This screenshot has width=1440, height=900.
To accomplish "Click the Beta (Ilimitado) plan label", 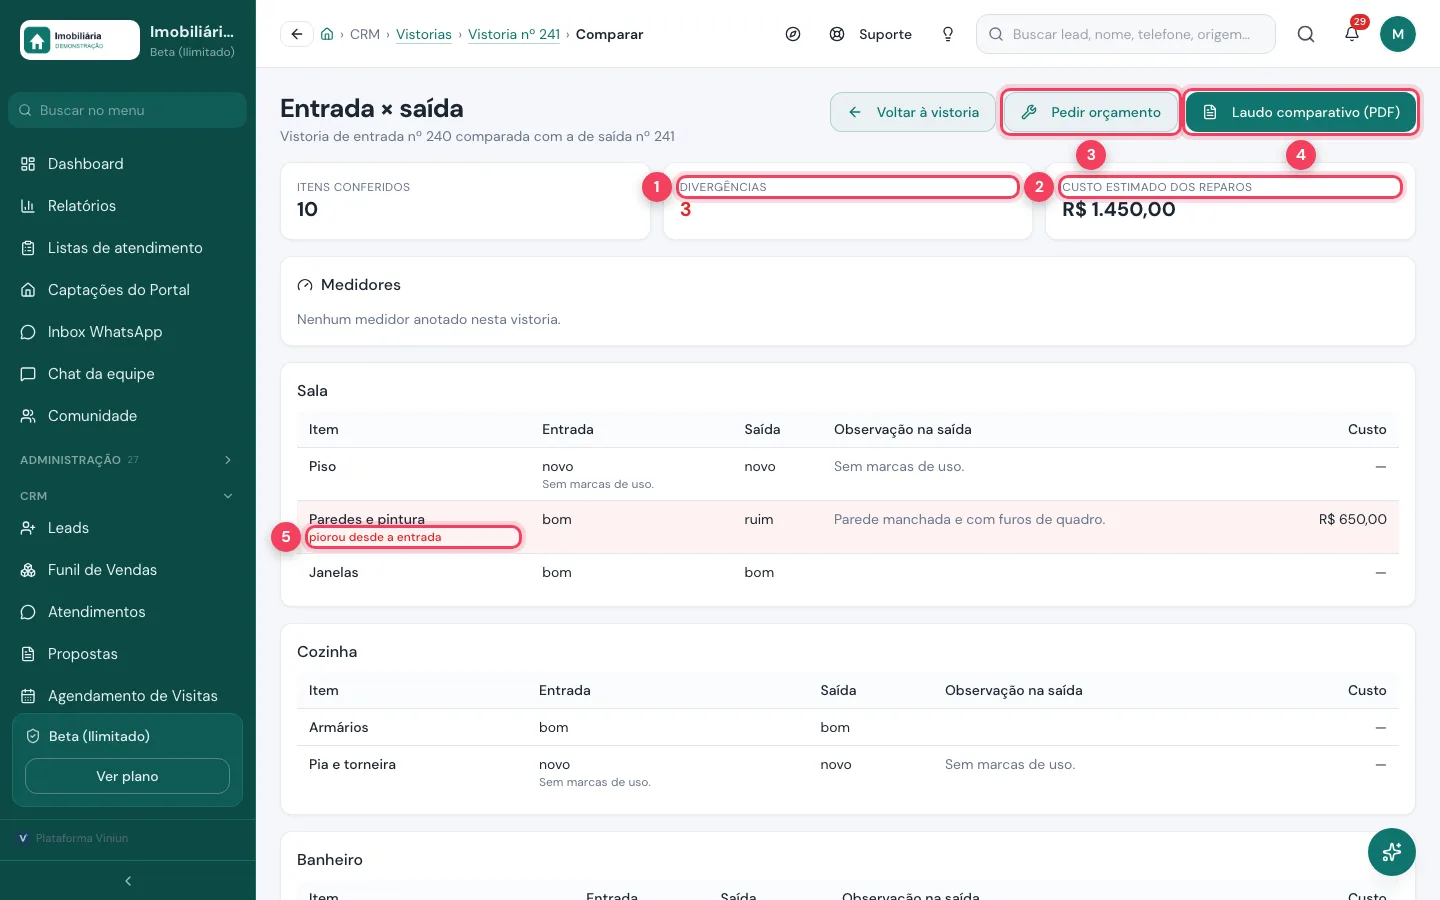I will click(99, 736).
